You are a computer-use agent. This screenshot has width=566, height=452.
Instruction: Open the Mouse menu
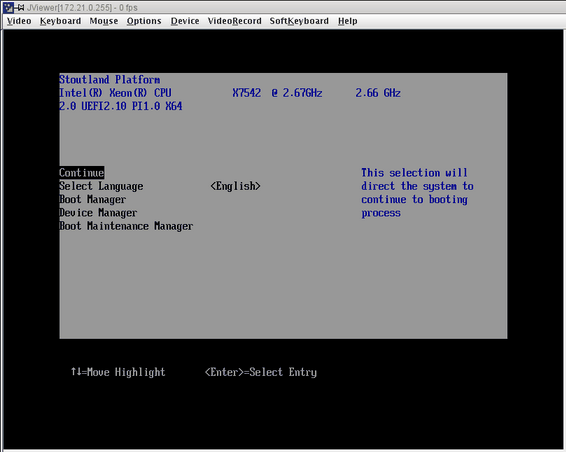[104, 21]
